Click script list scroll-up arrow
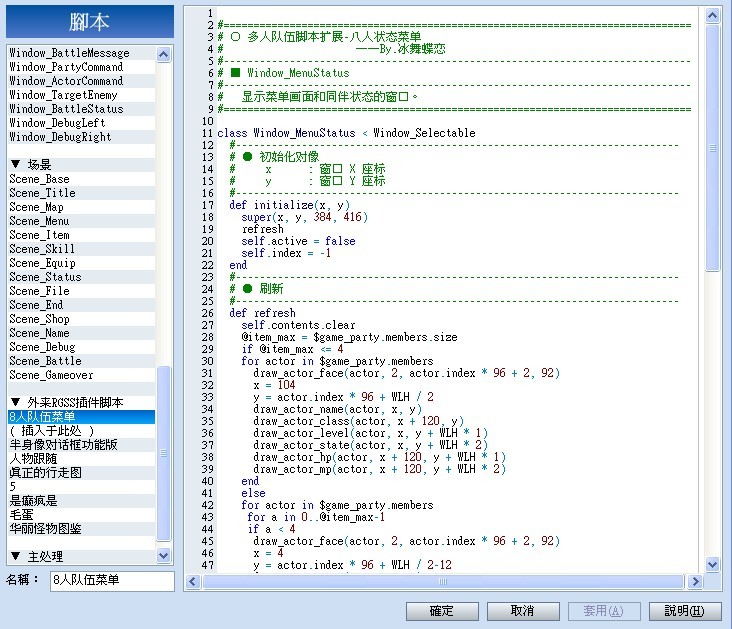This screenshot has height=629, width=732. [163, 55]
